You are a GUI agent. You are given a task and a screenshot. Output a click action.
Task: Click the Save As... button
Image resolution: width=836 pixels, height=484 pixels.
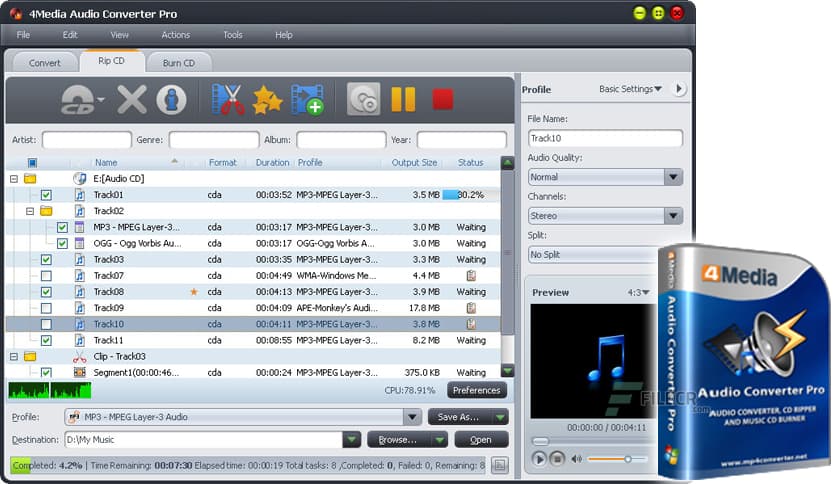[460, 417]
